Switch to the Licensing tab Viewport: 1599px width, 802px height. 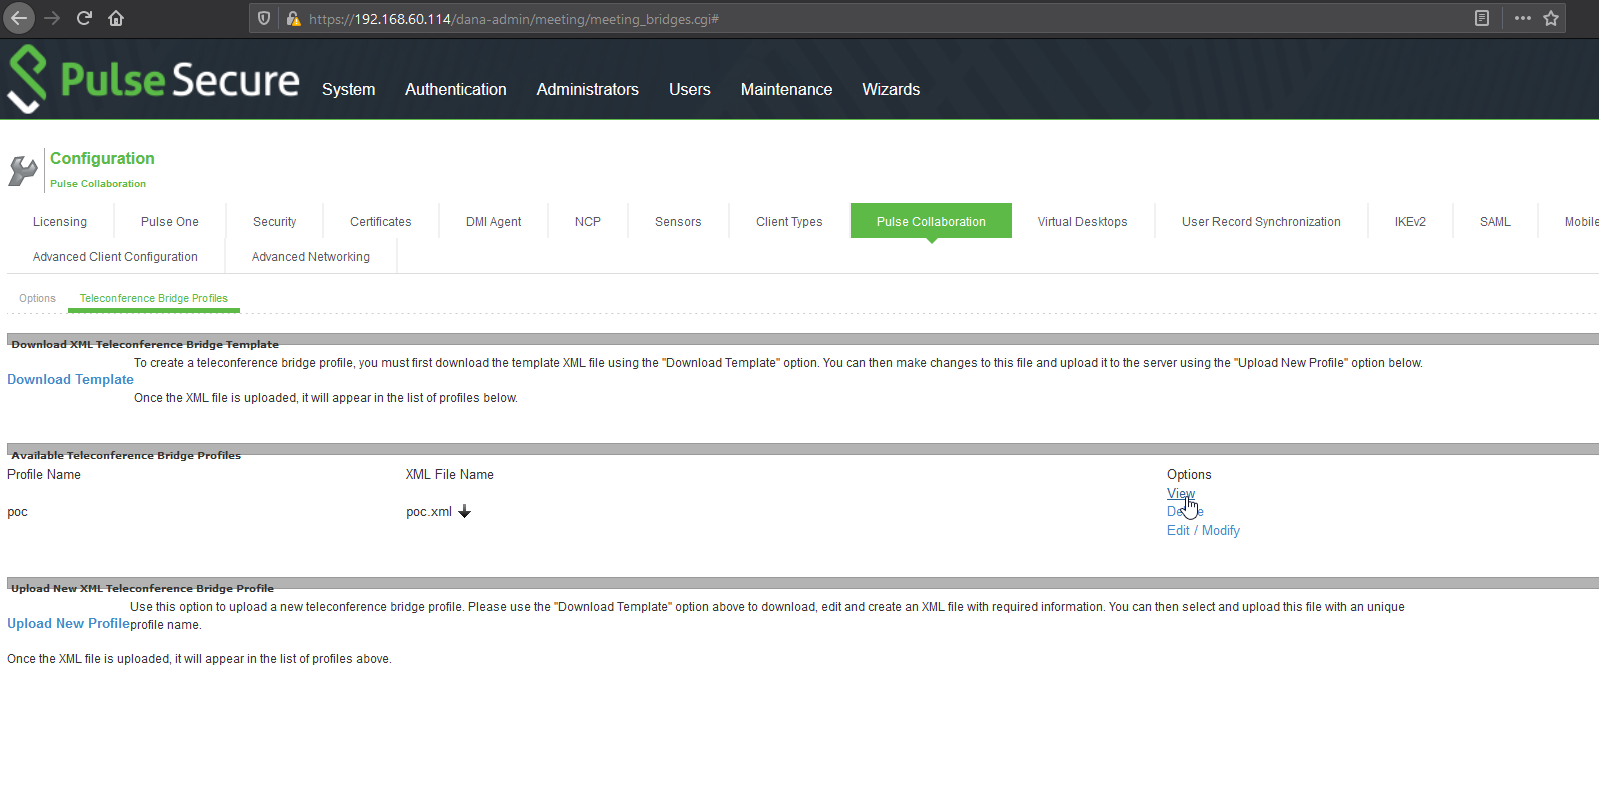click(60, 221)
